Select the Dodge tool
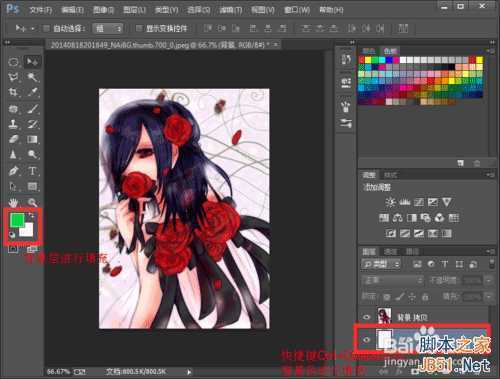 coord(32,154)
